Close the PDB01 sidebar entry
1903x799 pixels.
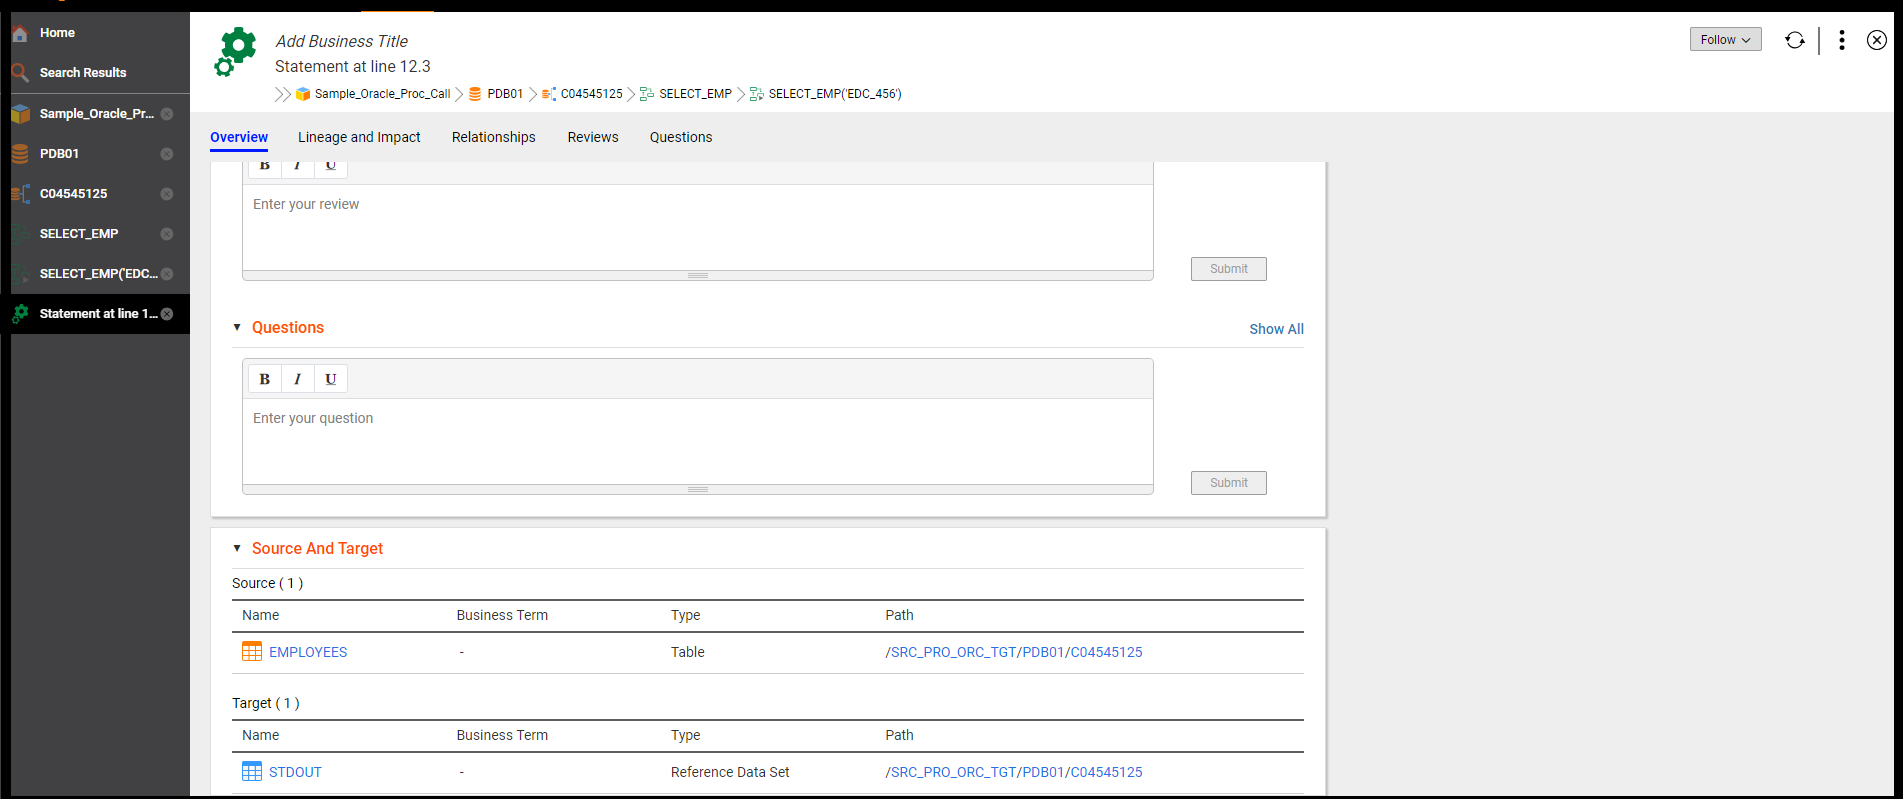click(x=167, y=154)
